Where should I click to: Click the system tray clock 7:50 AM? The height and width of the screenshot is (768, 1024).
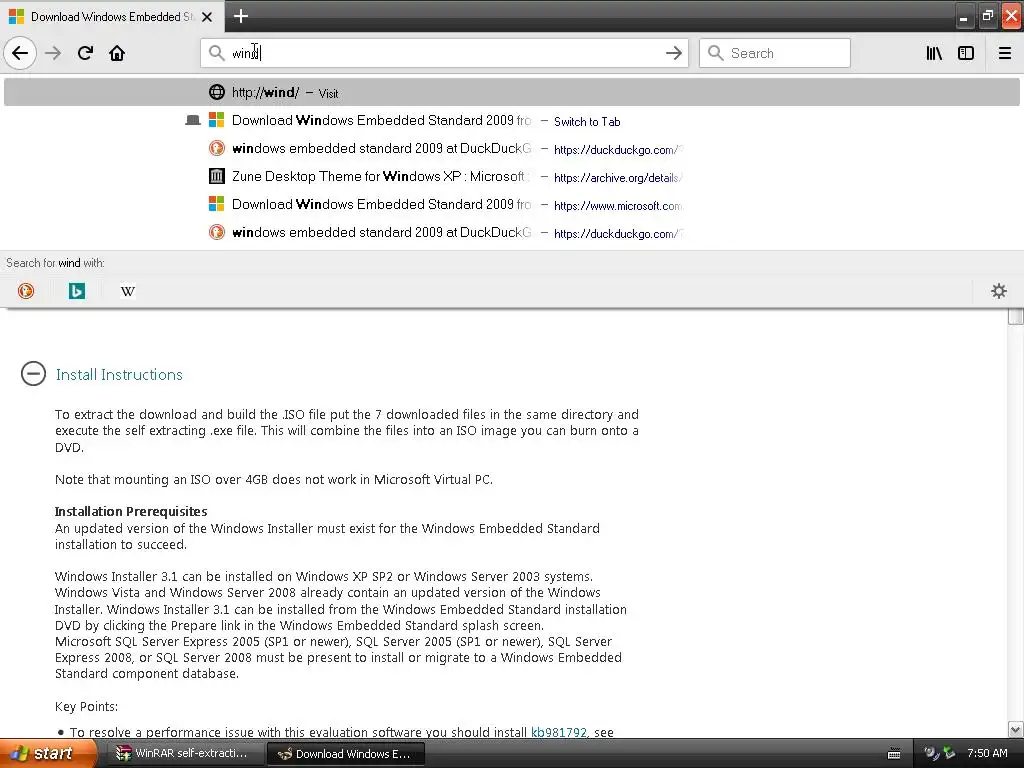[x=987, y=753]
